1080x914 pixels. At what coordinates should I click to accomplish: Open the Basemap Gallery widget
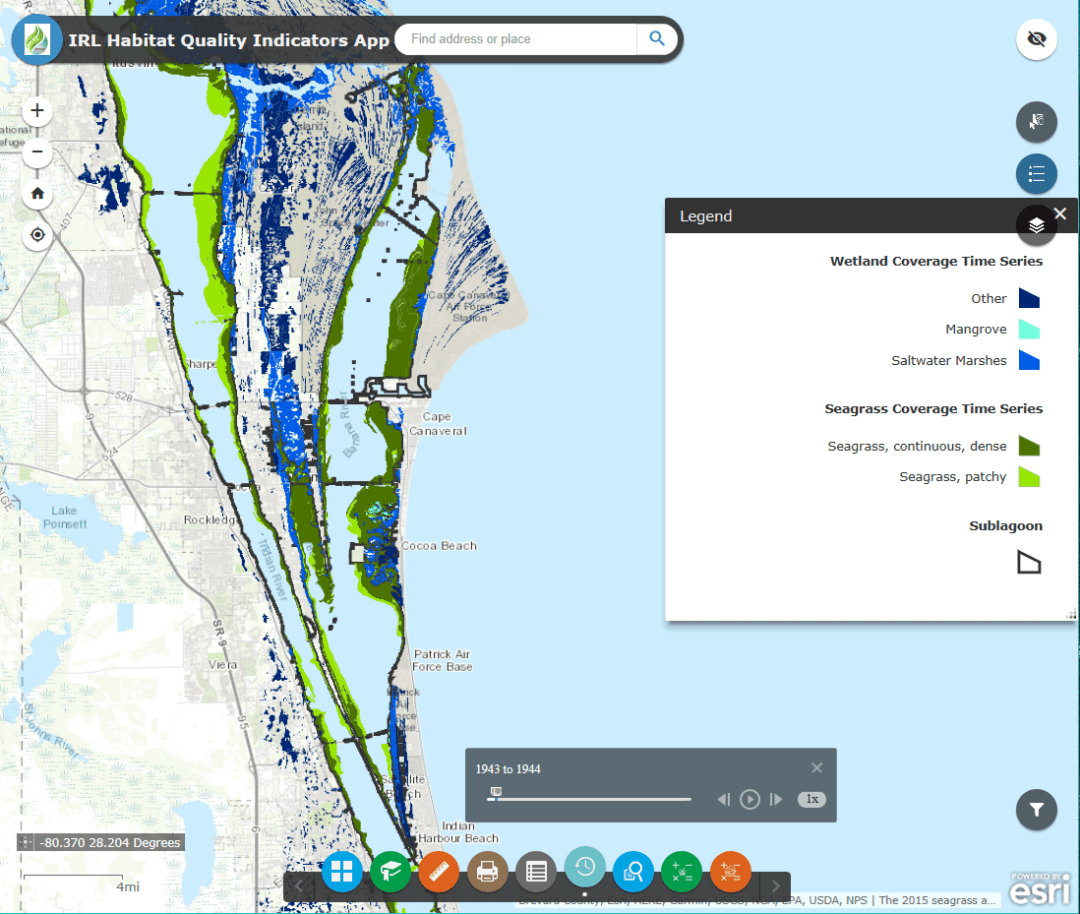342,871
